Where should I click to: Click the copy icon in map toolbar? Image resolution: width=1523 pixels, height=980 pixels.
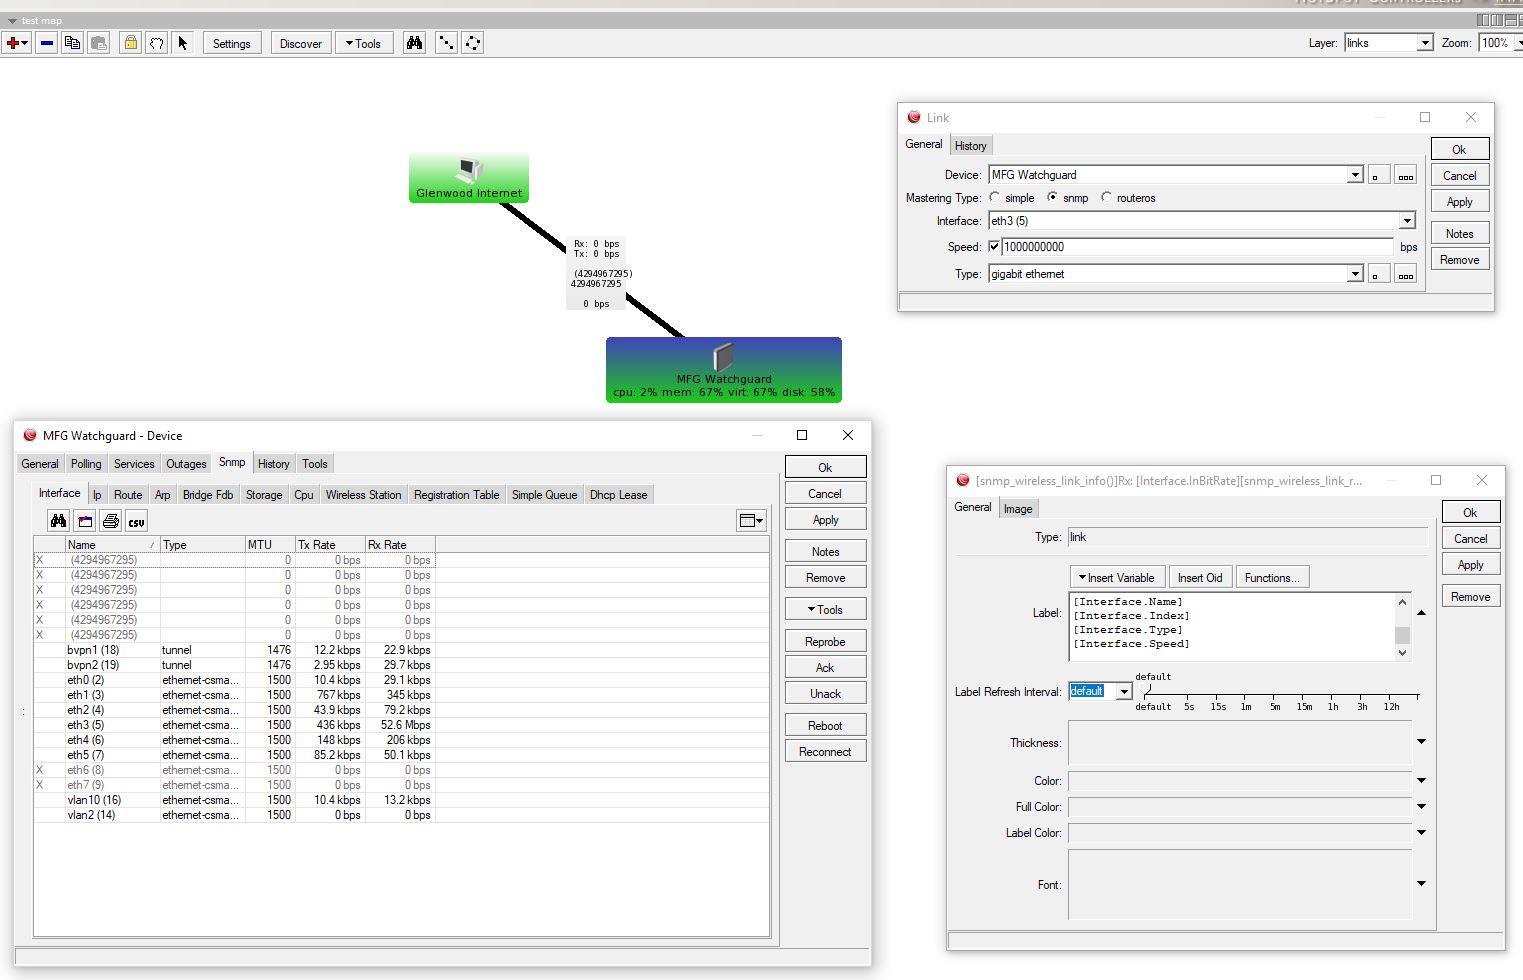(x=72, y=43)
